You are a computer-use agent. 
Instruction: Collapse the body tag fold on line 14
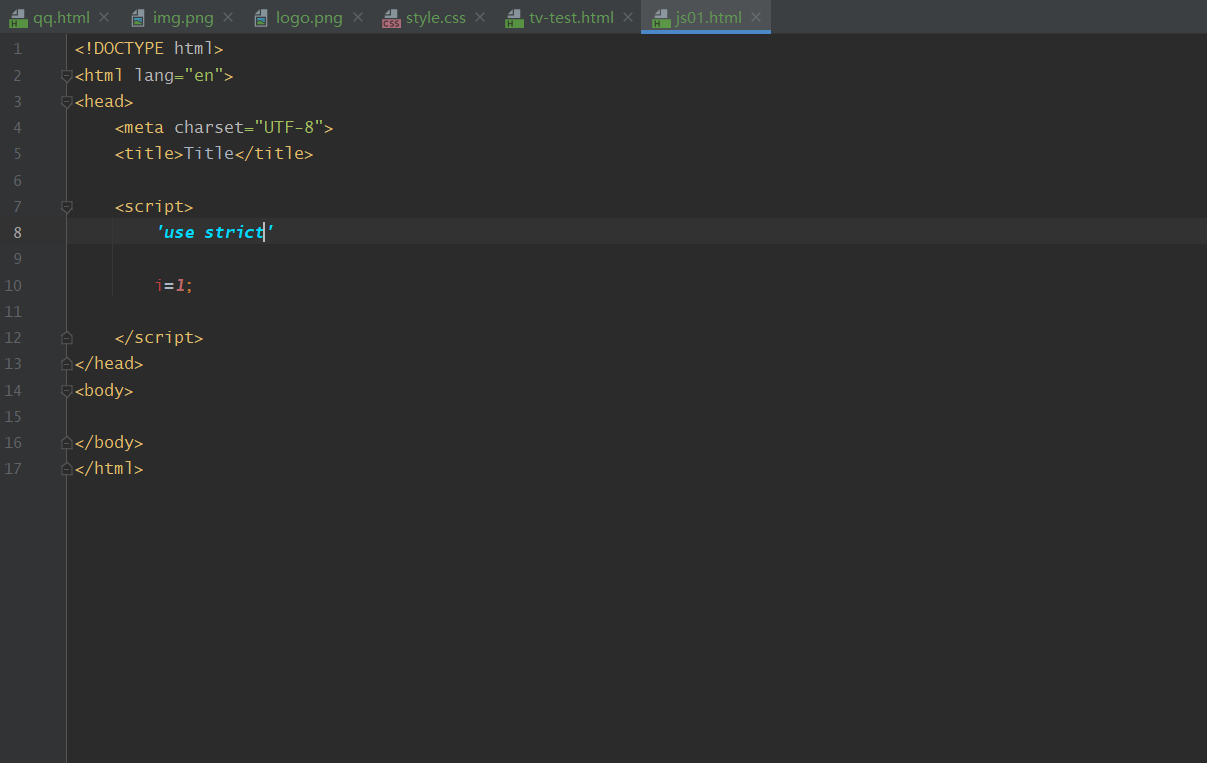(67, 390)
